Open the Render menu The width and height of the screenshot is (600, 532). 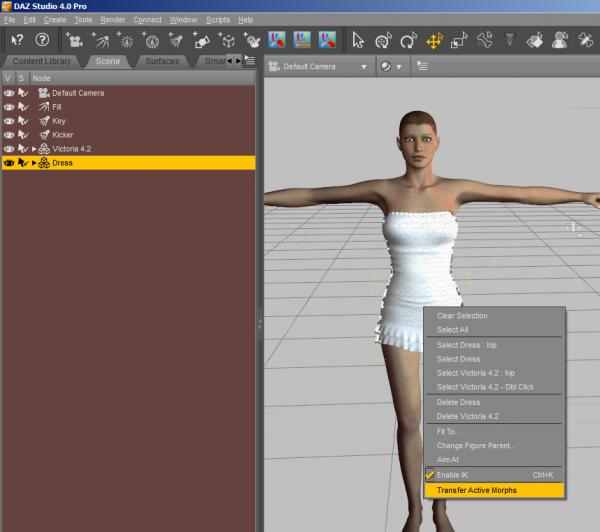(112, 20)
